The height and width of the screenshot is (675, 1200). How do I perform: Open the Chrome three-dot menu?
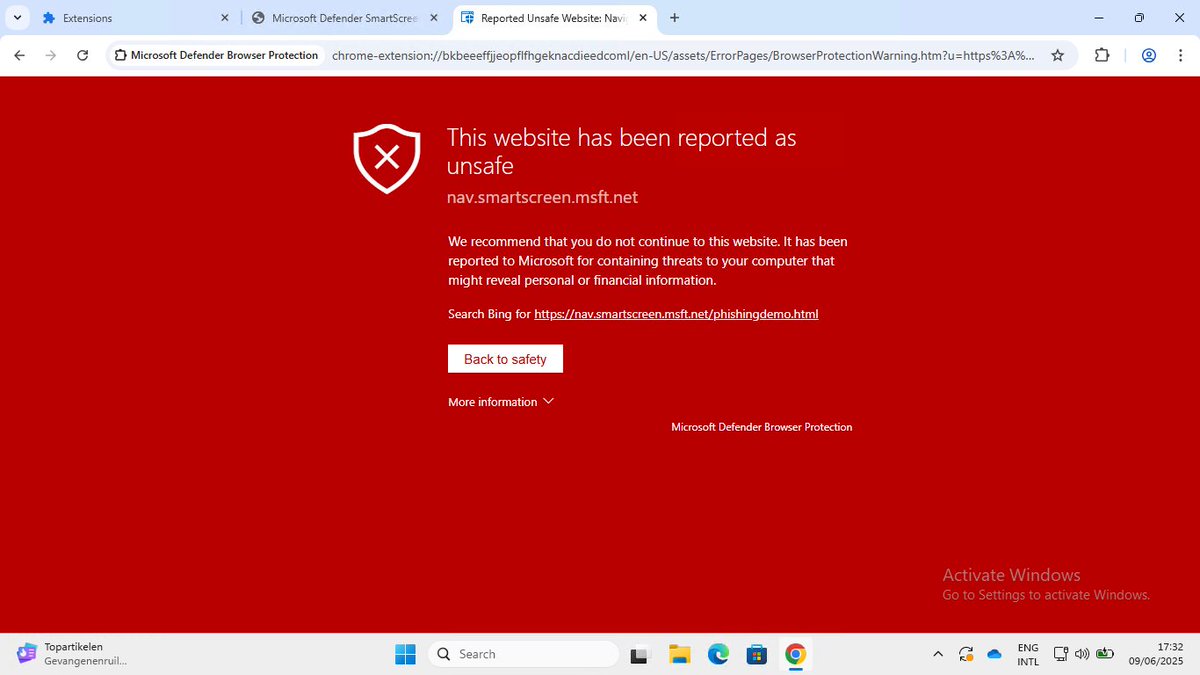(x=1180, y=55)
